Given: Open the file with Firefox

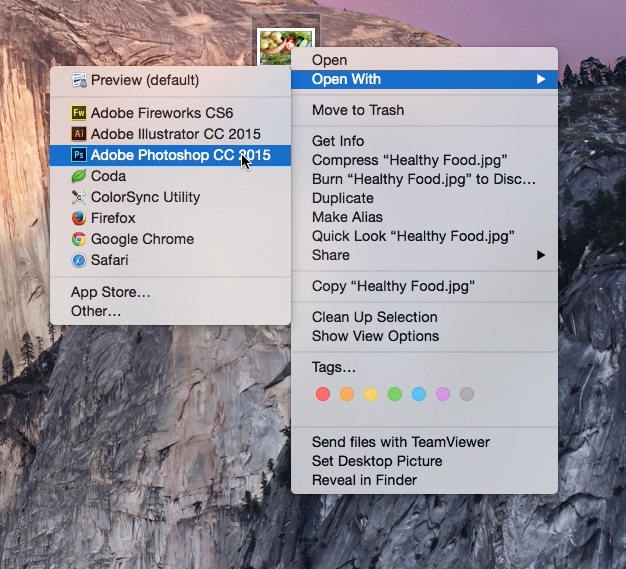Looking at the screenshot, I should coord(170,218).
